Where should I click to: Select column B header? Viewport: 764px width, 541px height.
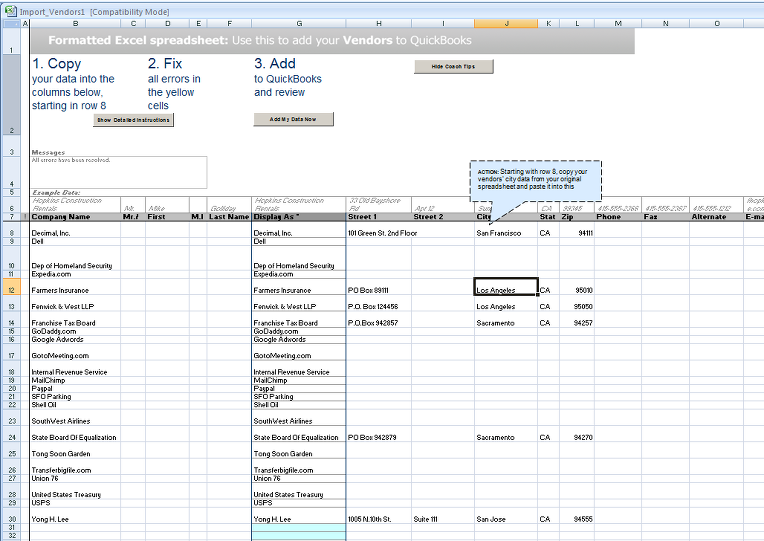(x=74, y=23)
